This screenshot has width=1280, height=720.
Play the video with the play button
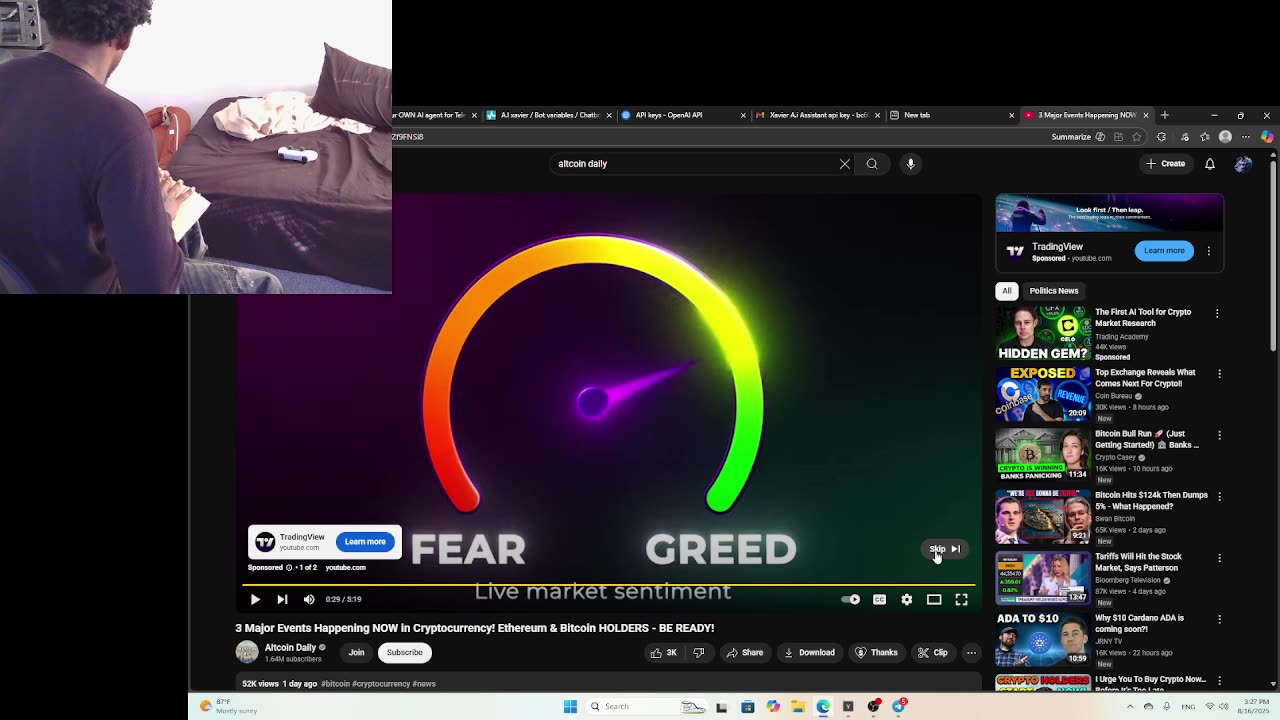255,599
